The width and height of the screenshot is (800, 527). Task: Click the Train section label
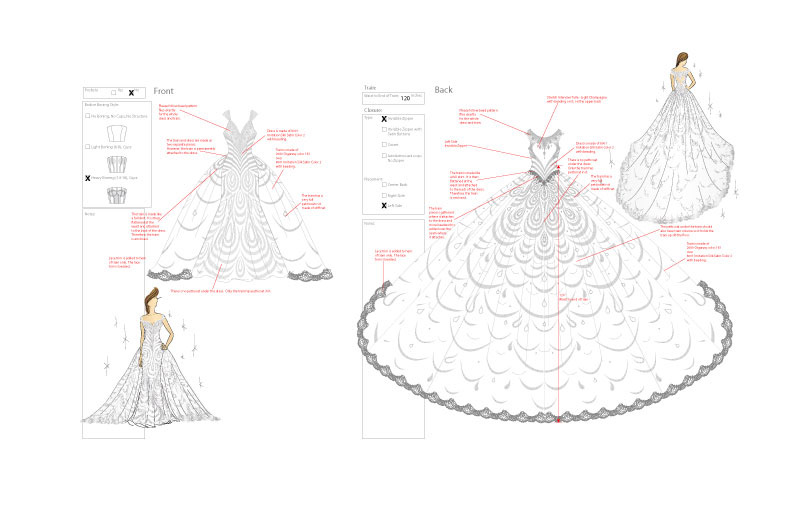(x=370, y=88)
